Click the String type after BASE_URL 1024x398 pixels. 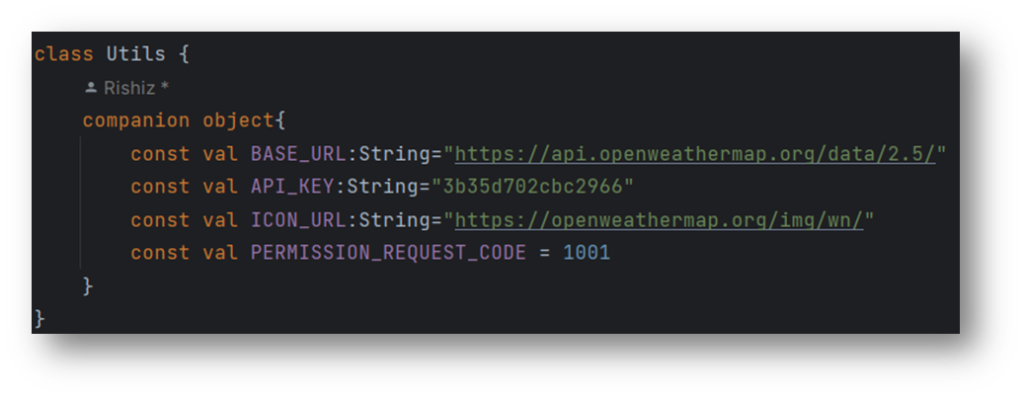click(394, 154)
